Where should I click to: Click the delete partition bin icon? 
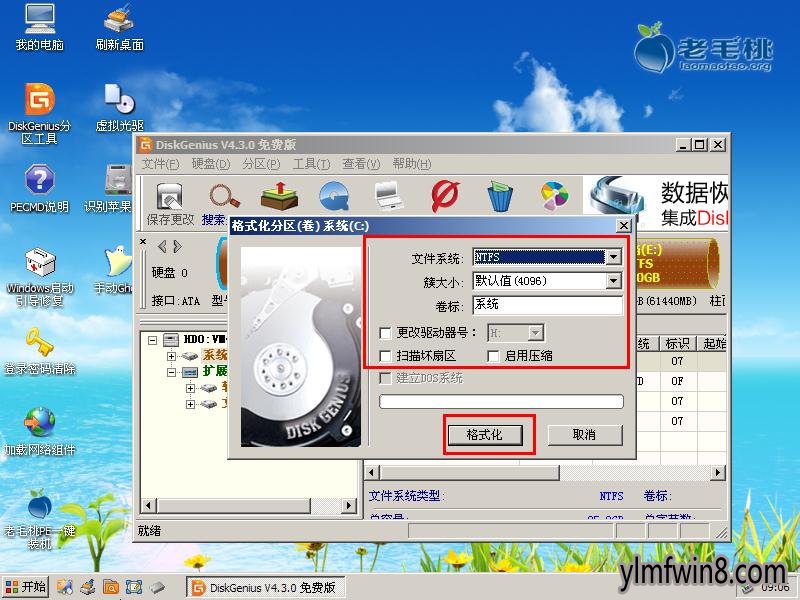point(500,196)
